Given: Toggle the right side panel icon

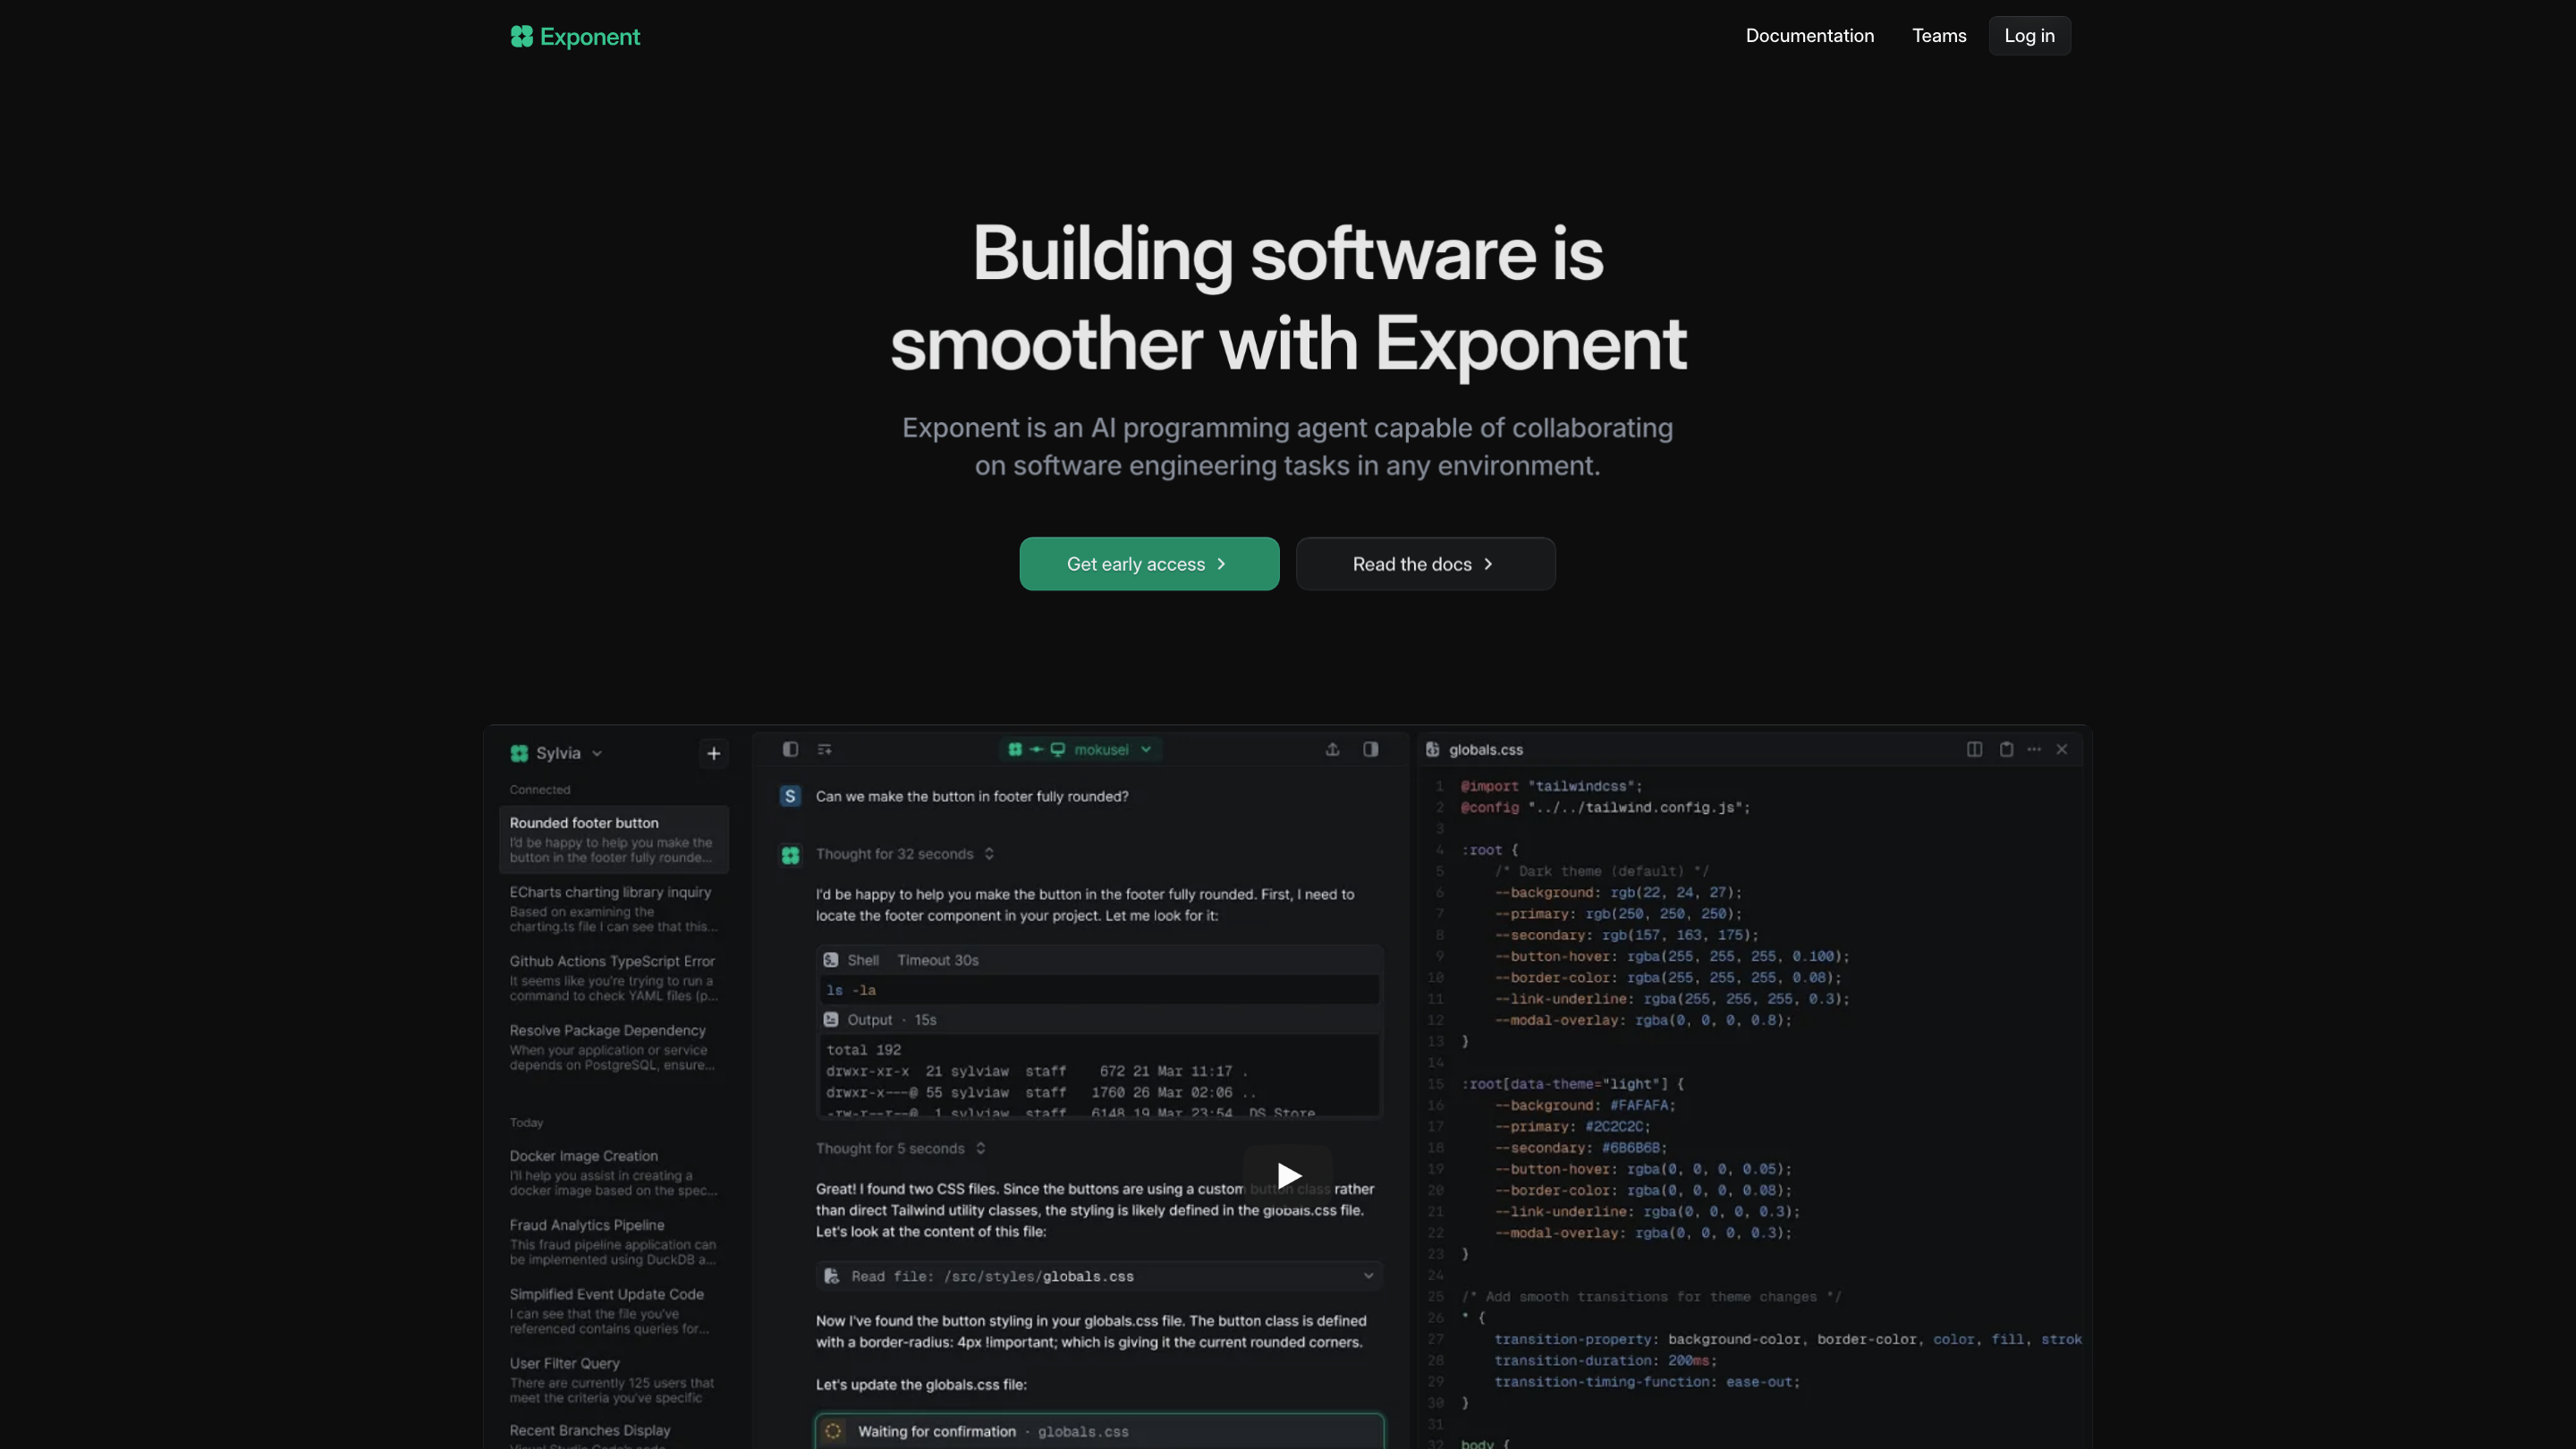Looking at the screenshot, I should pos(1370,749).
